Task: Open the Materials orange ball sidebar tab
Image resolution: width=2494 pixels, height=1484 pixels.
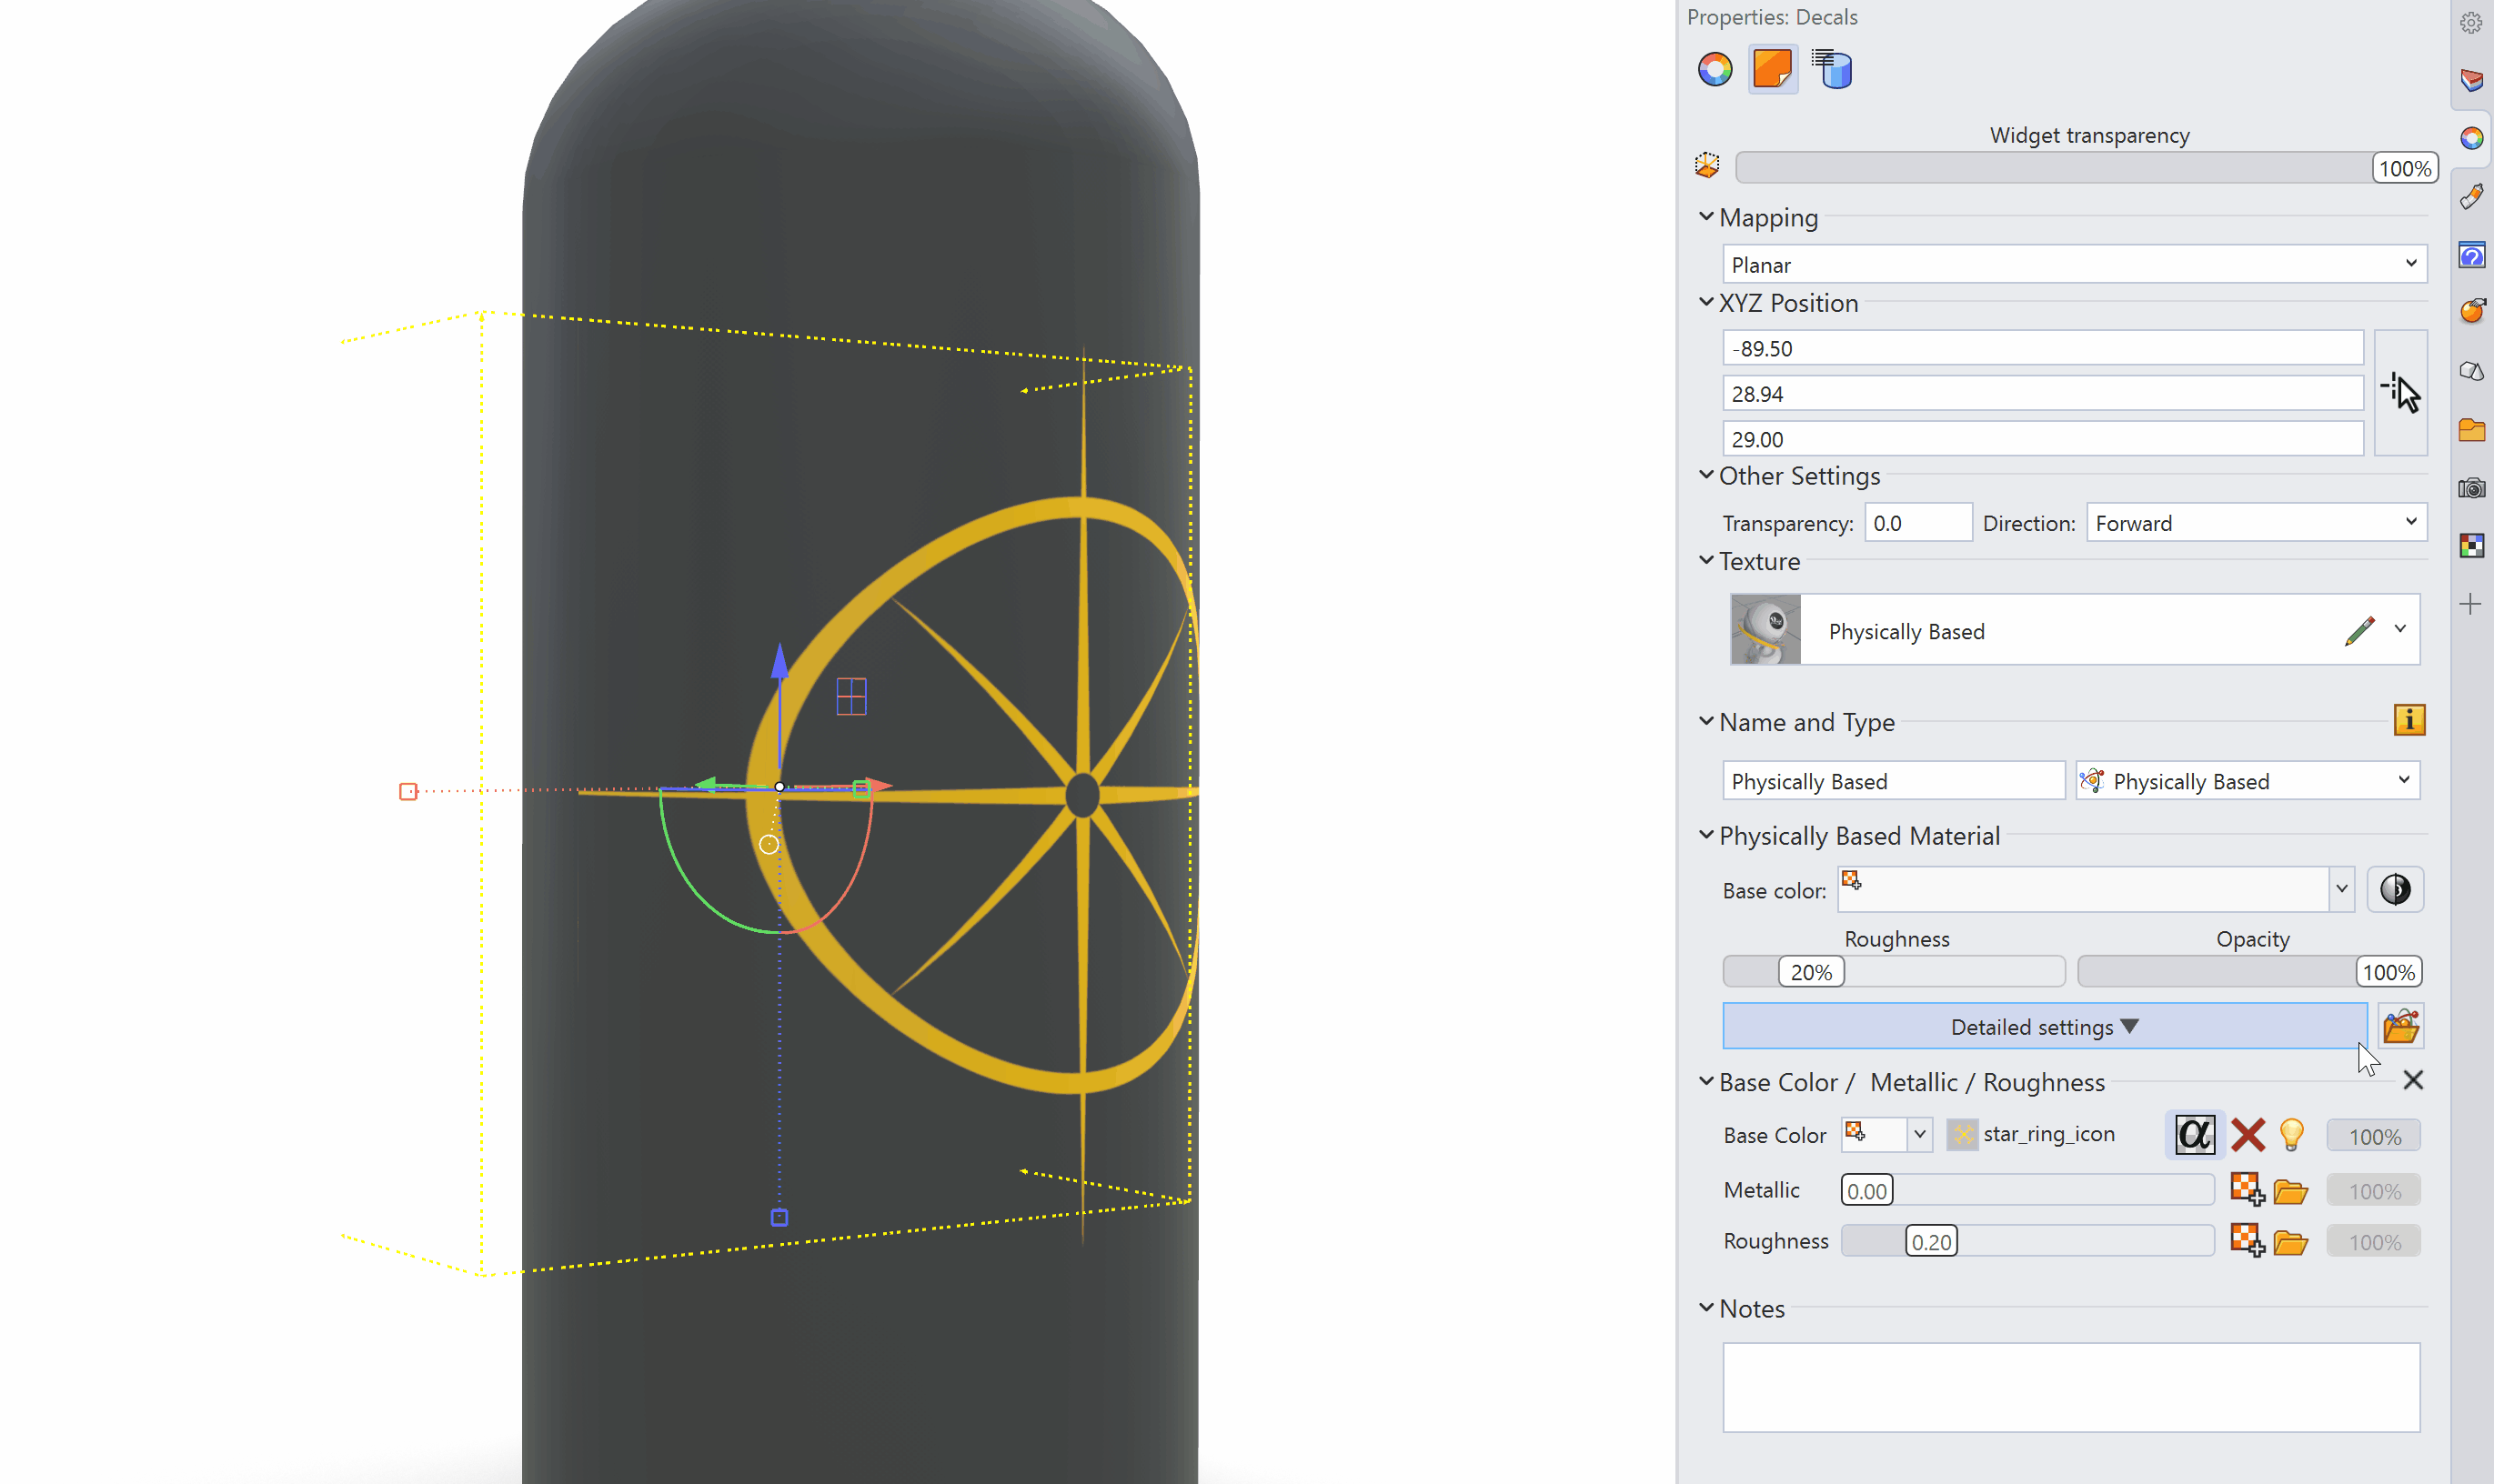Action: tap(2472, 312)
